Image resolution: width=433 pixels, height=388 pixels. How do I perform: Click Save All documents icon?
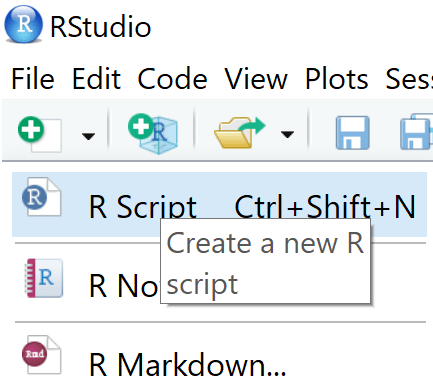tap(416, 131)
